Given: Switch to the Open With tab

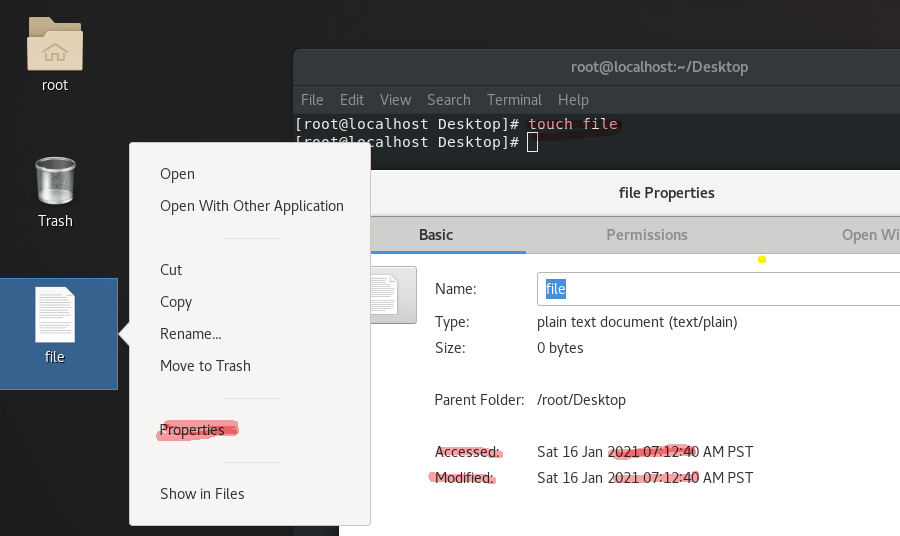Looking at the screenshot, I should 870,235.
